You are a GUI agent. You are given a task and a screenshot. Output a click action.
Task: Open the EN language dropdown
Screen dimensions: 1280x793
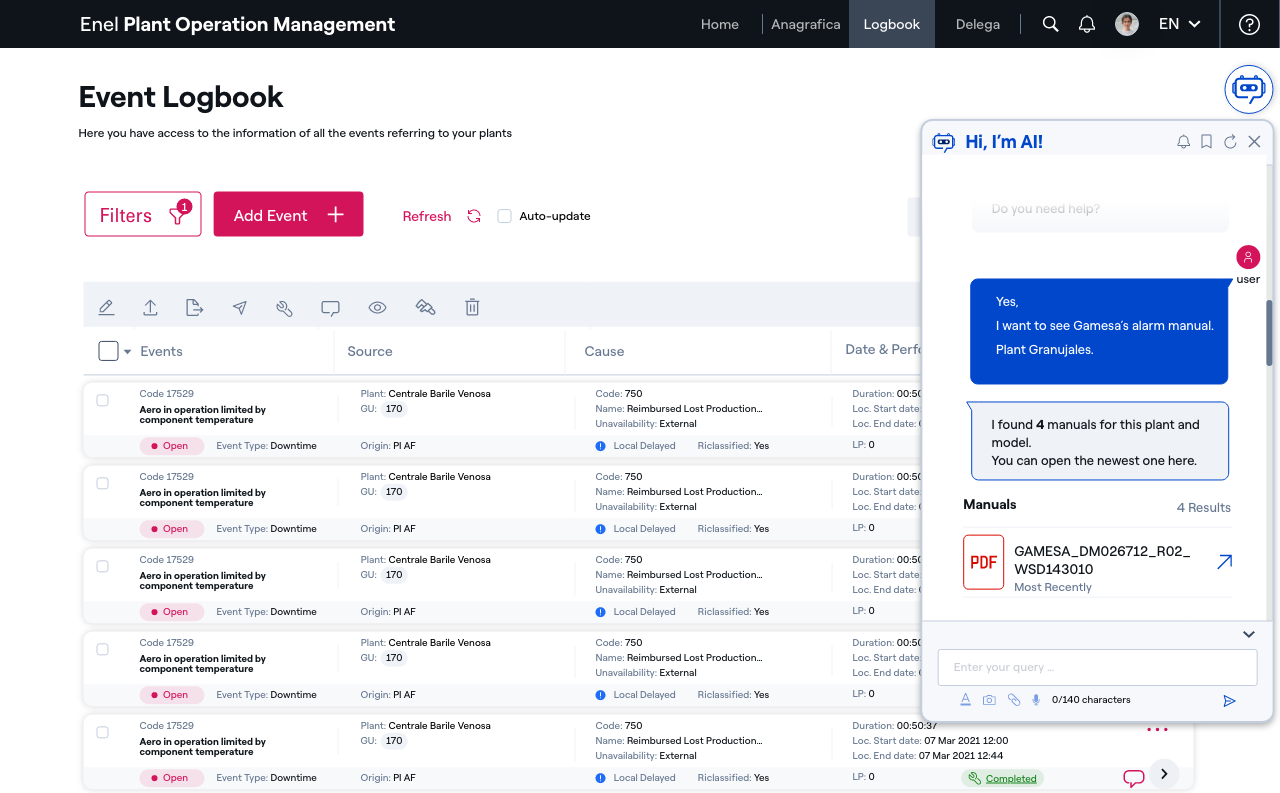(x=1180, y=24)
